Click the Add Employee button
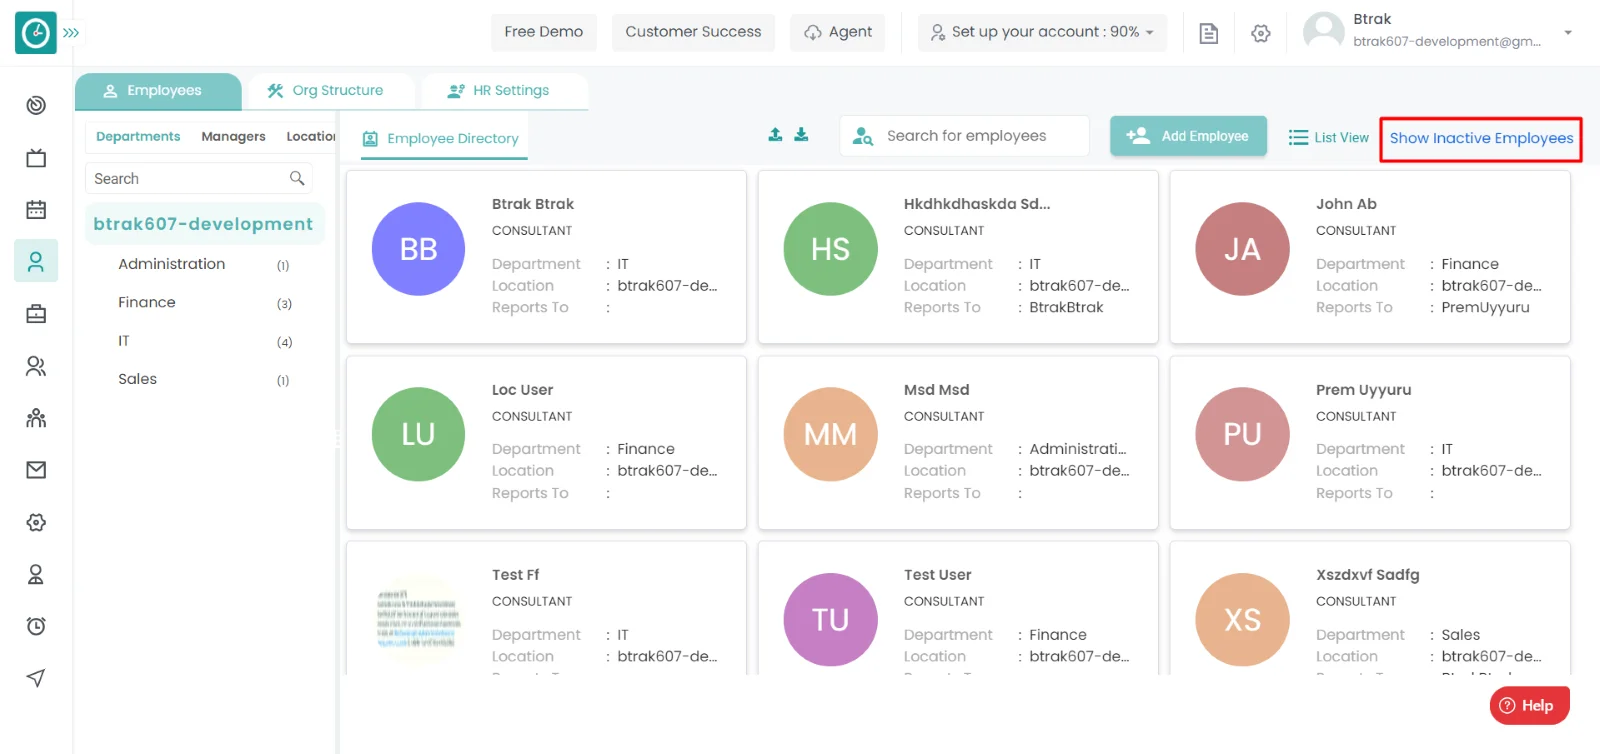The width and height of the screenshot is (1600, 754). click(x=1188, y=136)
